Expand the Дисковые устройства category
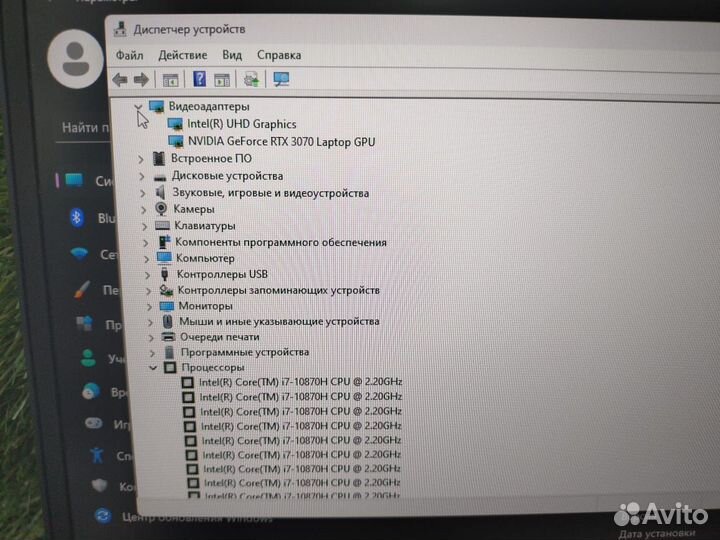The height and width of the screenshot is (540, 720). click(141, 176)
